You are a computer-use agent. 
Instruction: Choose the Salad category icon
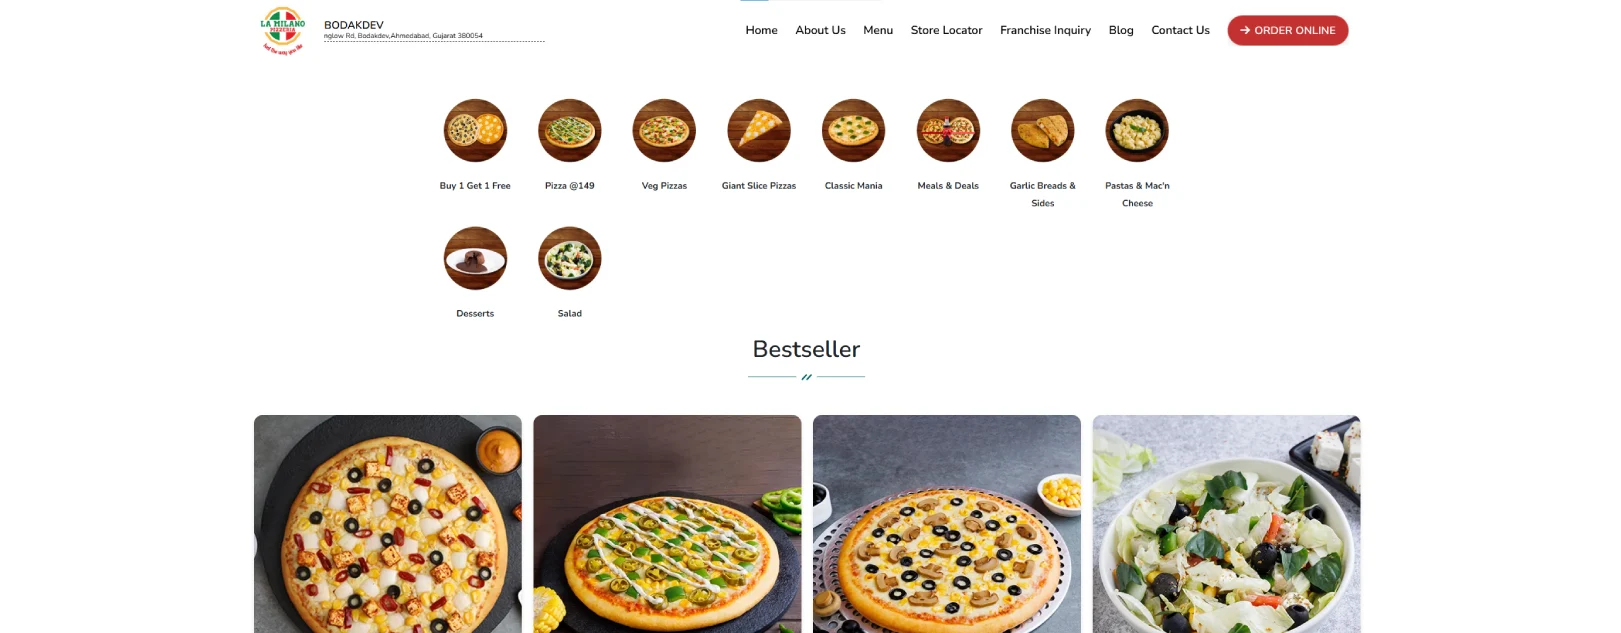[x=570, y=258]
